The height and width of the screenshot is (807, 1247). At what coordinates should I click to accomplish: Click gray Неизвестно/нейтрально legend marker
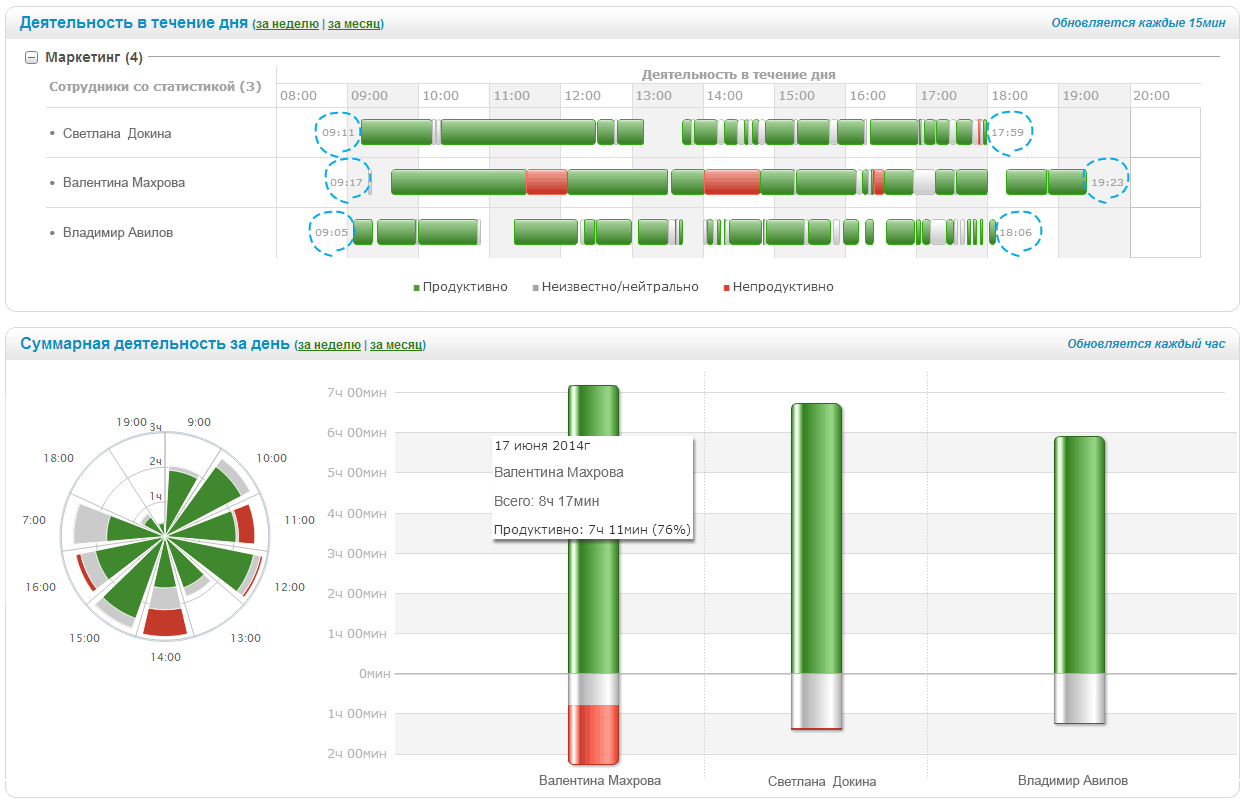pos(535,288)
